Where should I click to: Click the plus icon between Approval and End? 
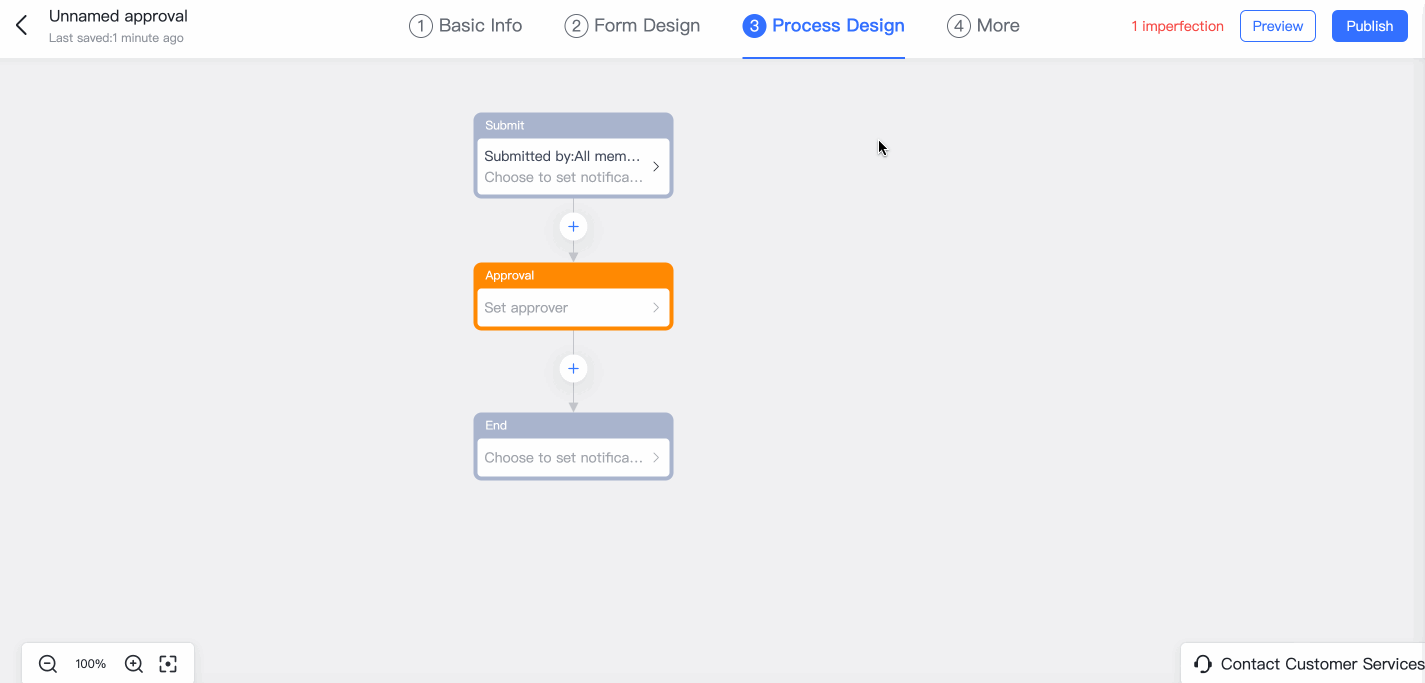(x=572, y=368)
